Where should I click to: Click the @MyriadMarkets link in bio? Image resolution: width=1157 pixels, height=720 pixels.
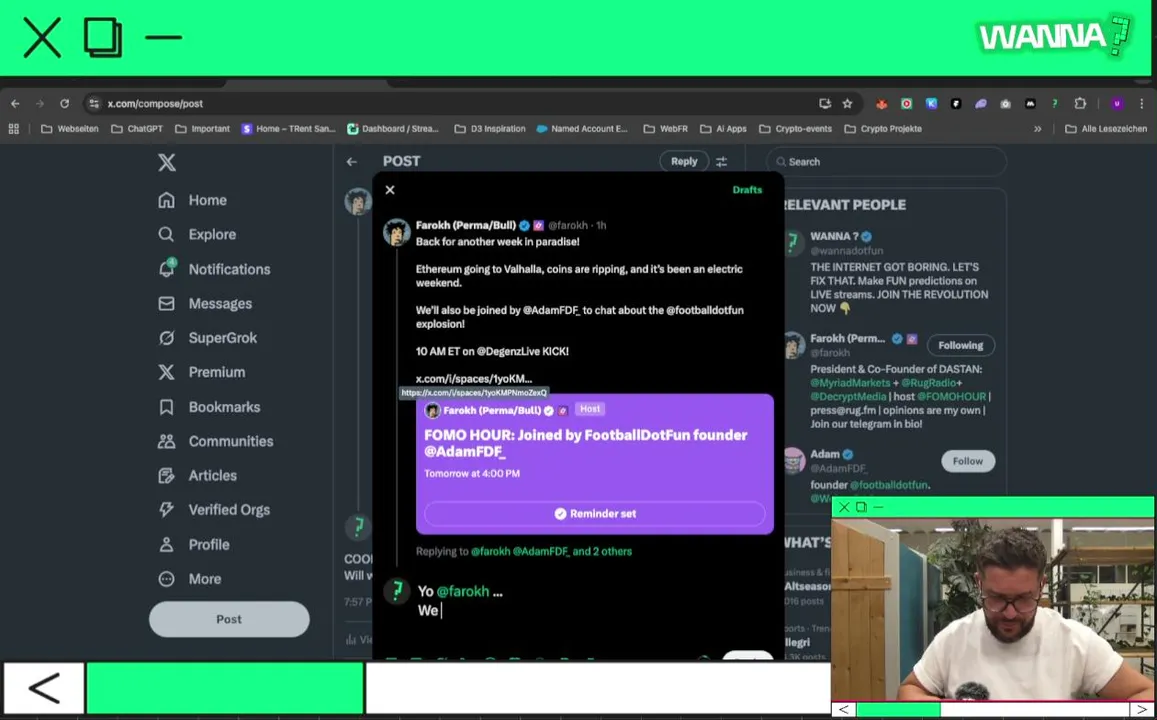point(850,383)
